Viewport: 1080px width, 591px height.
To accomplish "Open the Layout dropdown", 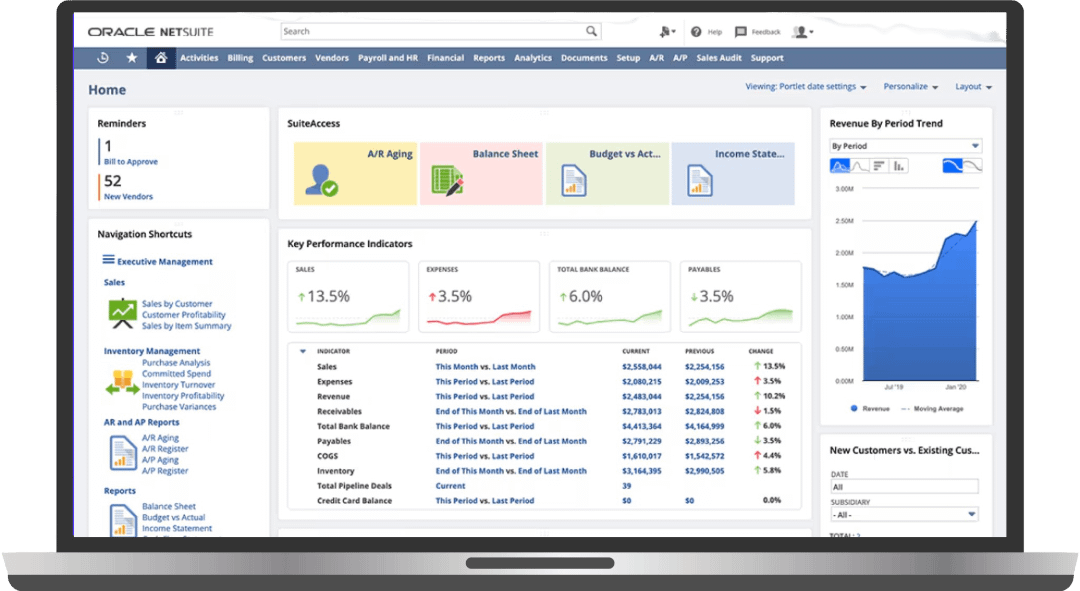I will (973, 87).
